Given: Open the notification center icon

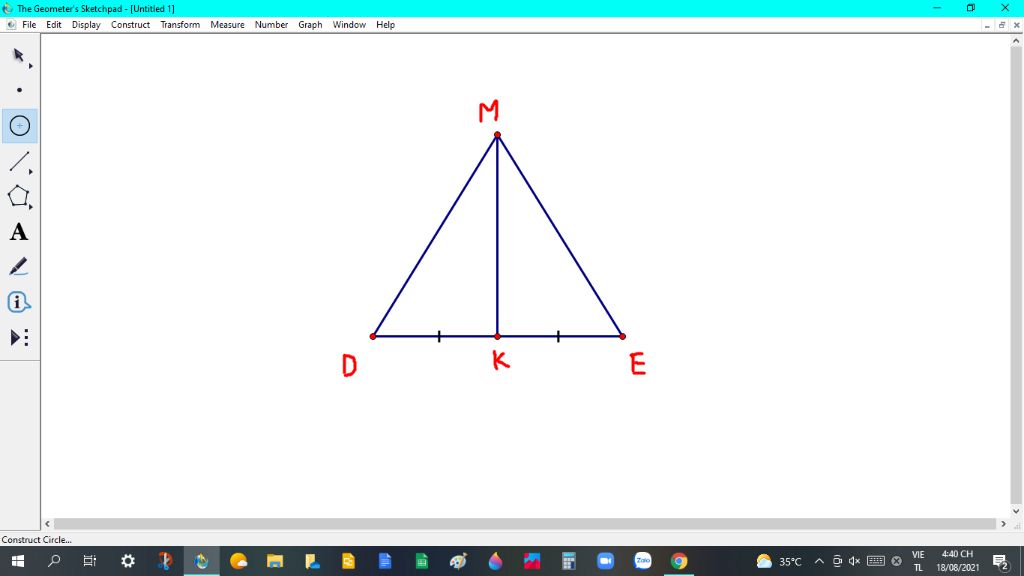Looking at the screenshot, I should (x=1000, y=561).
